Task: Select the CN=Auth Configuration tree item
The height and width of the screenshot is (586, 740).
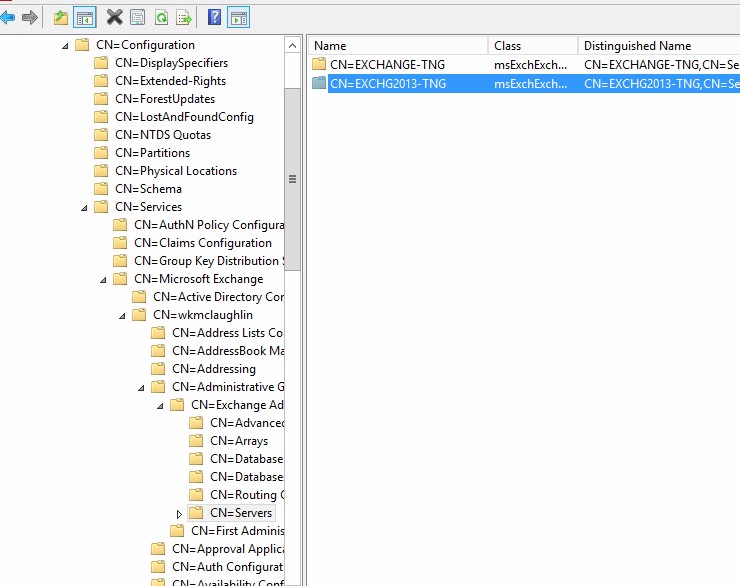Action: click(x=228, y=567)
